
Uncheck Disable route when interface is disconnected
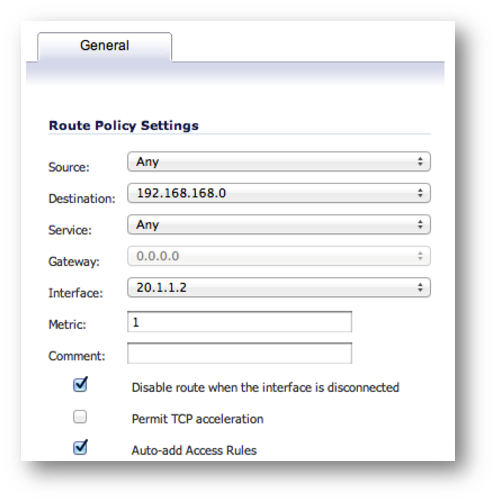80,384
